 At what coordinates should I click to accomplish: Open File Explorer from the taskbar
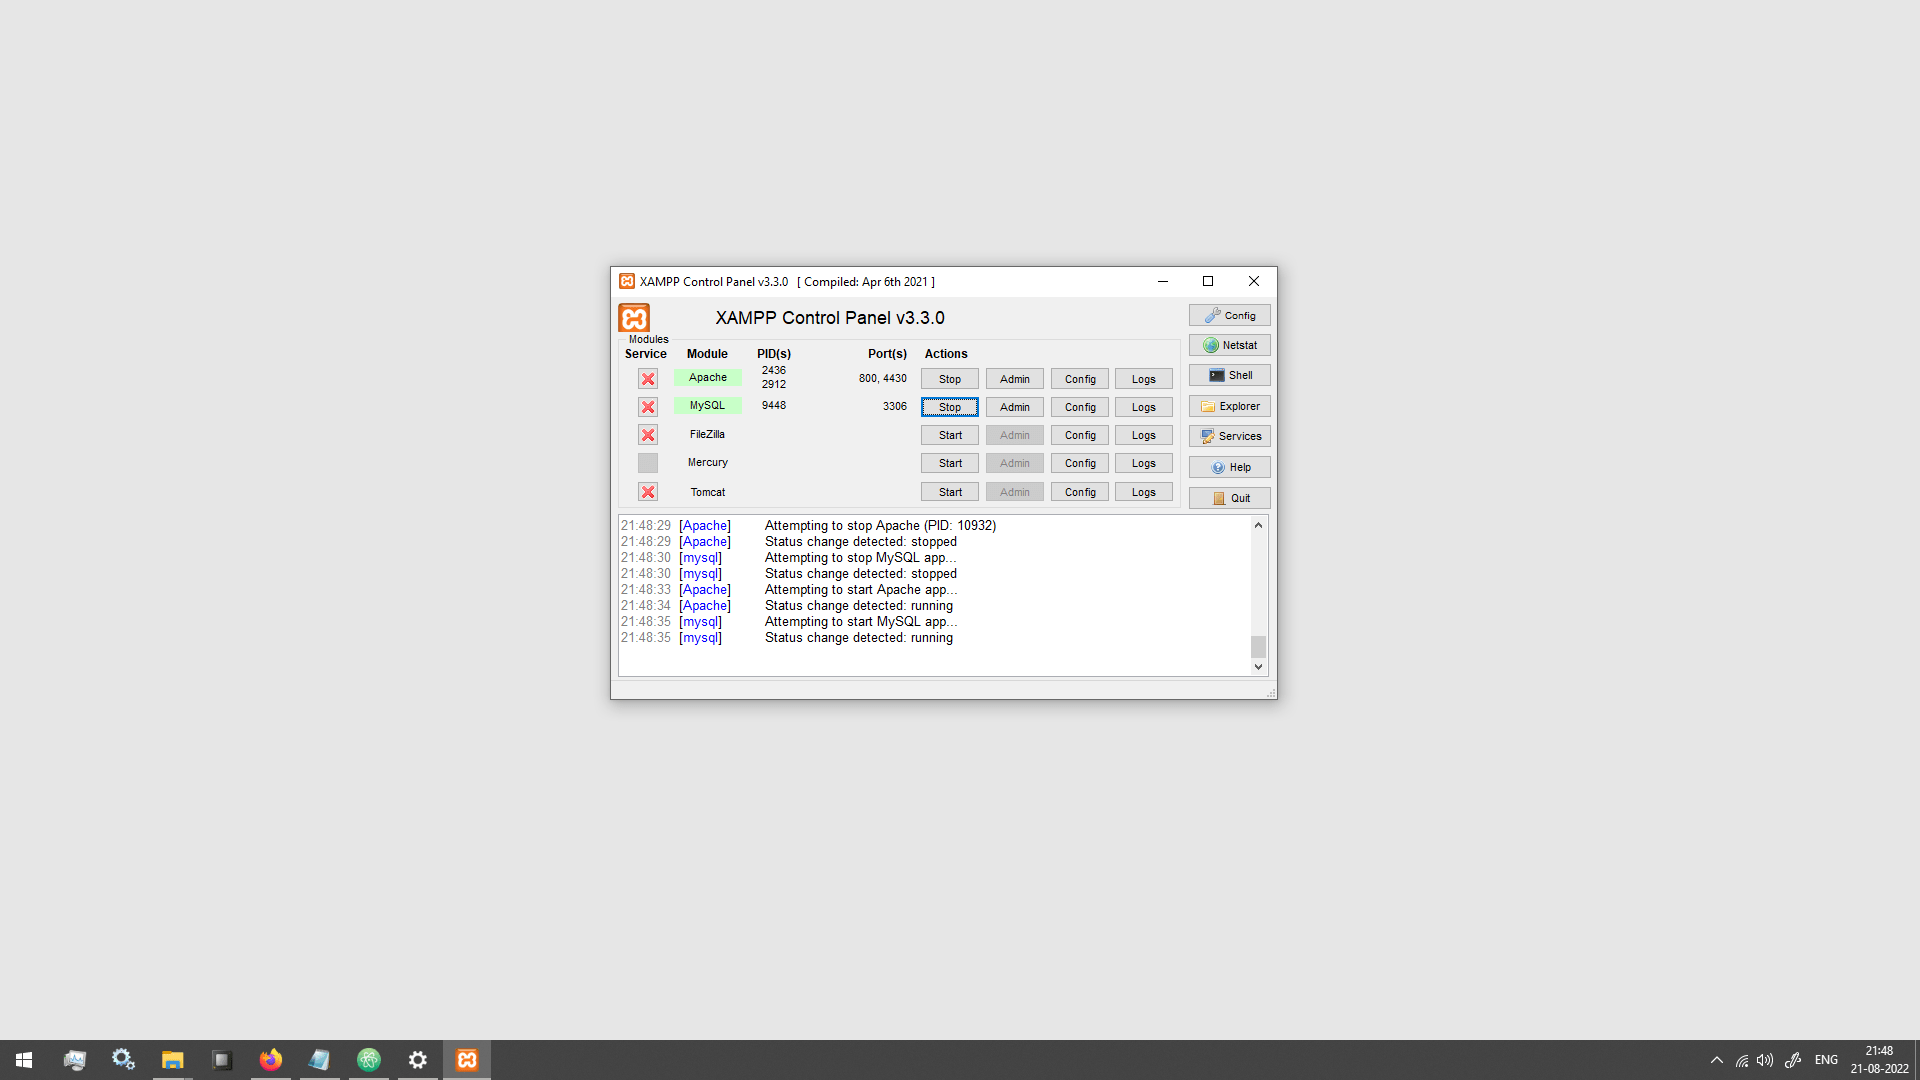172,1060
